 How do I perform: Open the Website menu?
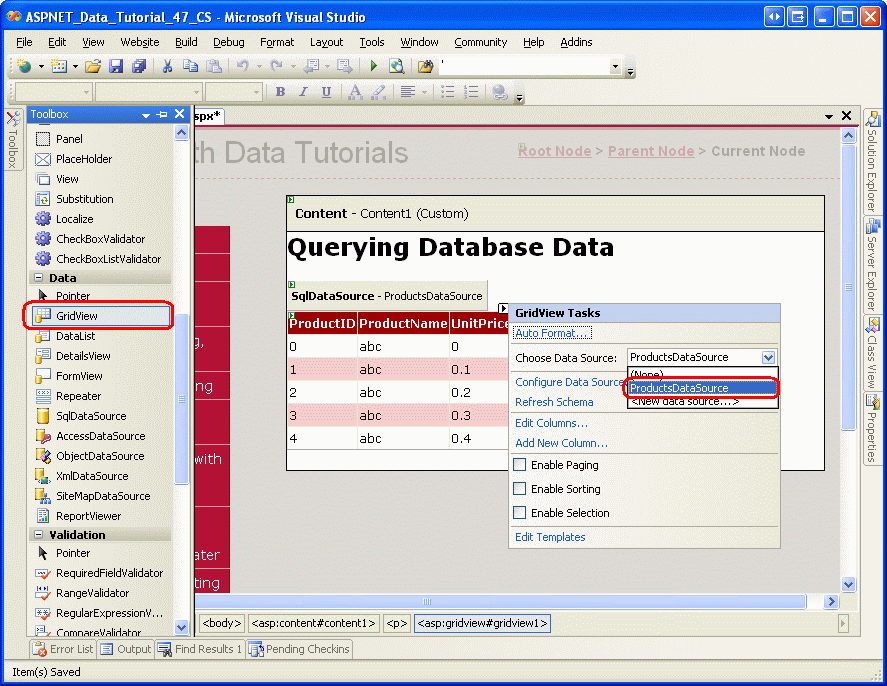(x=140, y=42)
